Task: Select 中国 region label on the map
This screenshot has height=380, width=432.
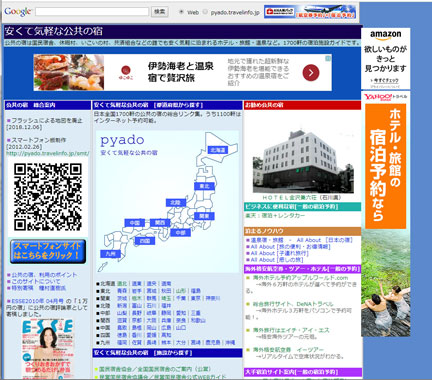Action: 135,223
